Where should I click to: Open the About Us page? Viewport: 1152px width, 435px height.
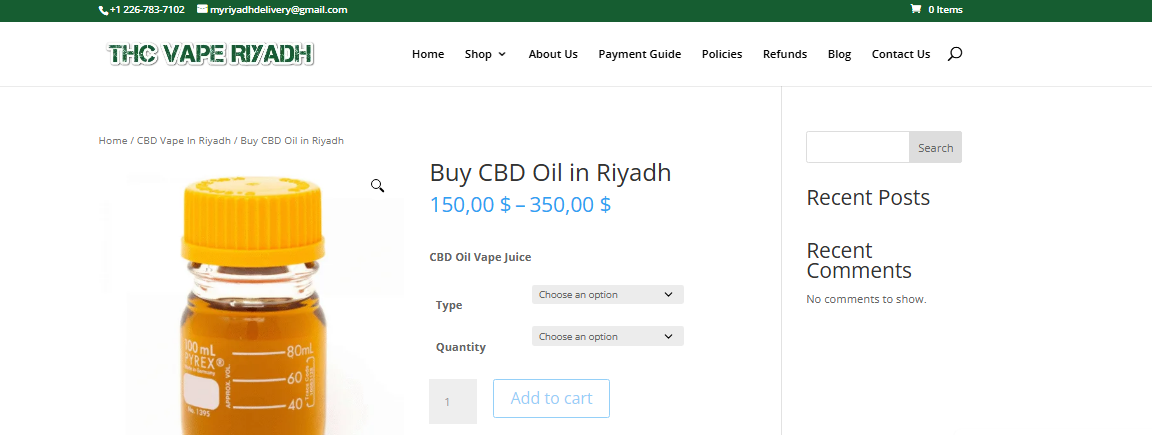[x=553, y=54]
